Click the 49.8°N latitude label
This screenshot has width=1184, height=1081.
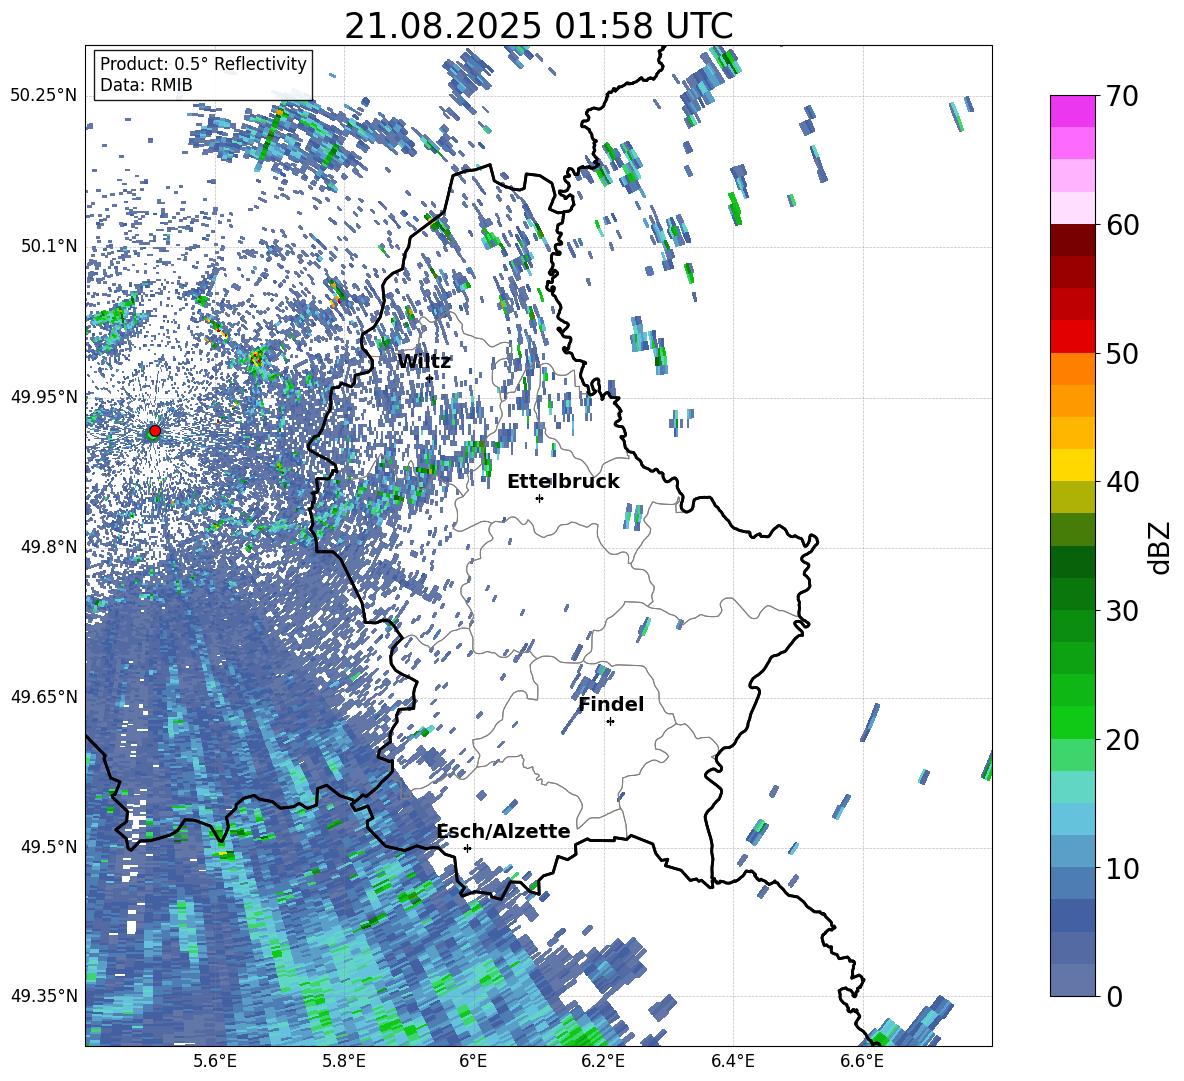coord(51,547)
